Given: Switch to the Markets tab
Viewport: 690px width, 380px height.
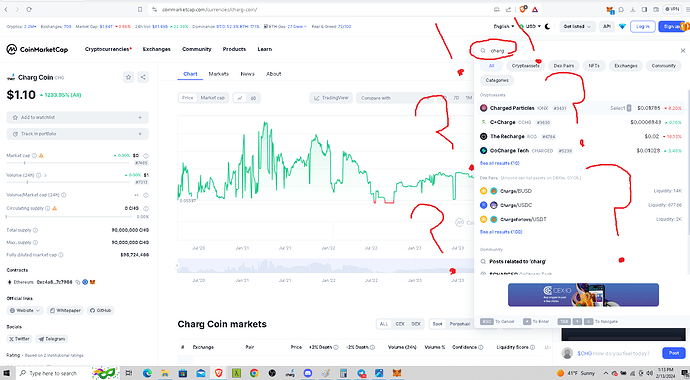Looking at the screenshot, I should click(219, 74).
